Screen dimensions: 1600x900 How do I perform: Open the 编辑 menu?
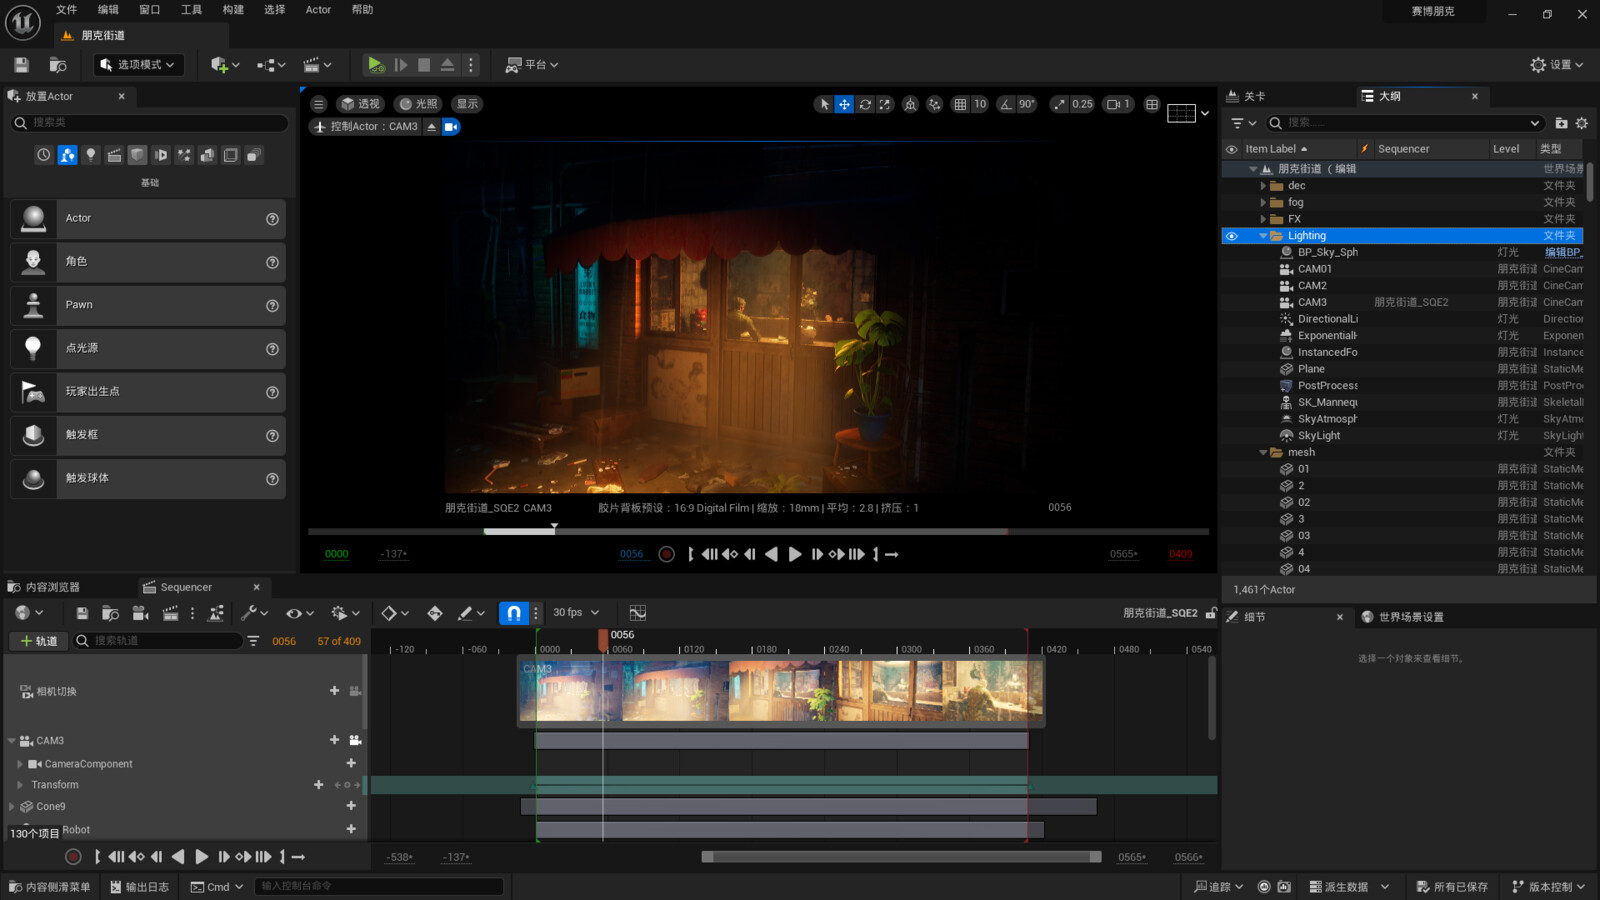tap(108, 10)
